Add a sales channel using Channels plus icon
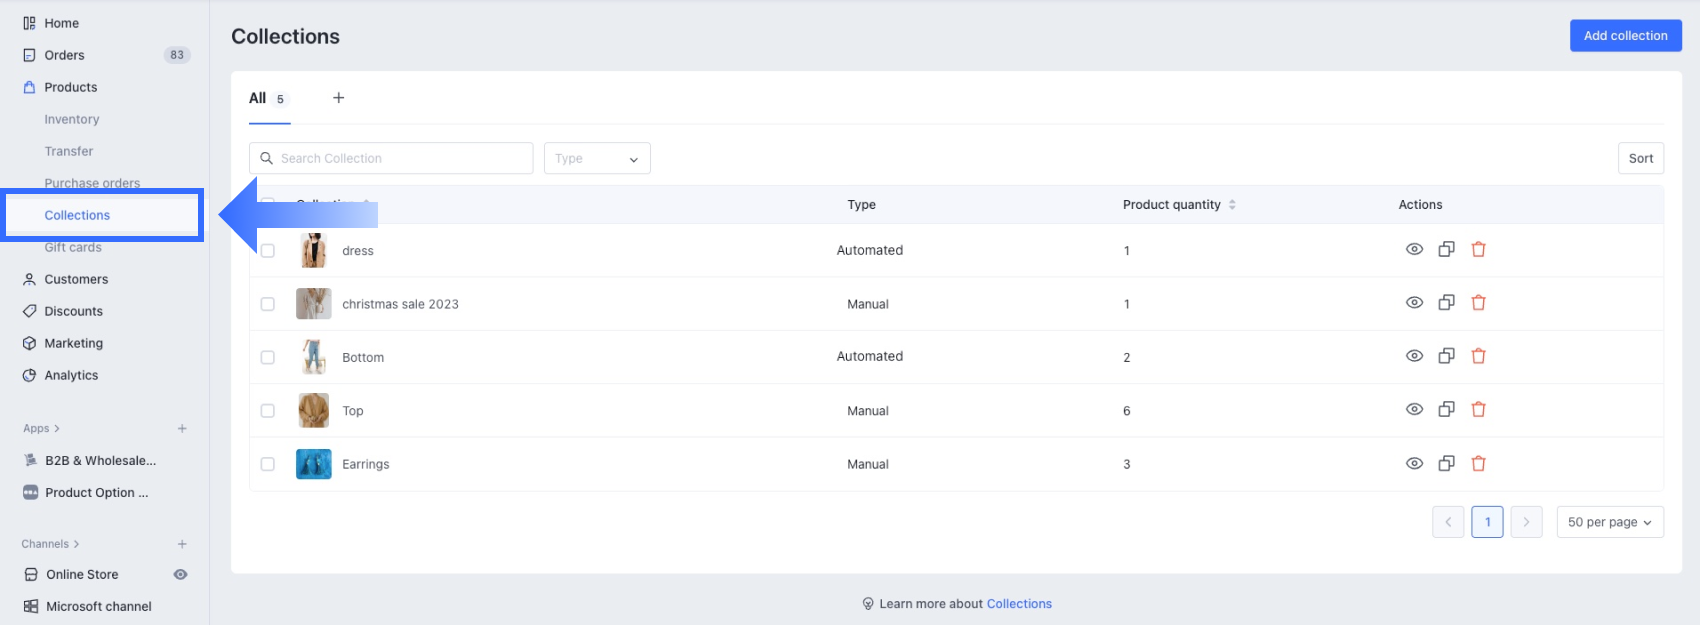This screenshot has height=626, width=1700. (182, 544)
